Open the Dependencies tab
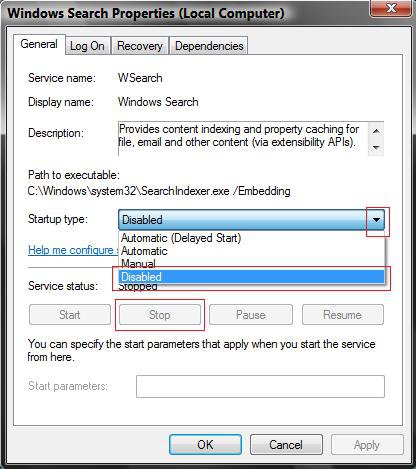The width and height of the screenshot is (416, 469). [x=209, y=46]
